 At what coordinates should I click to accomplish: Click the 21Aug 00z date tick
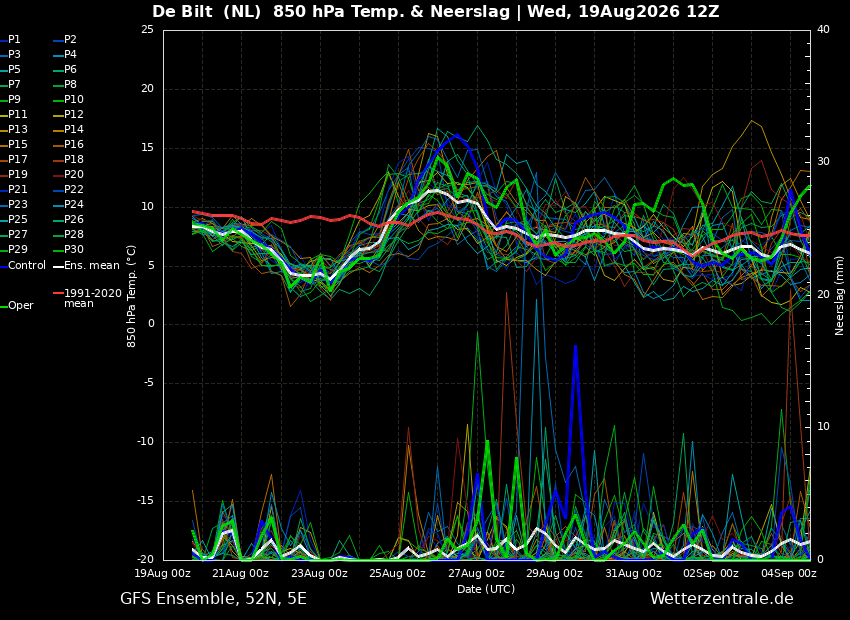[241, 573]
